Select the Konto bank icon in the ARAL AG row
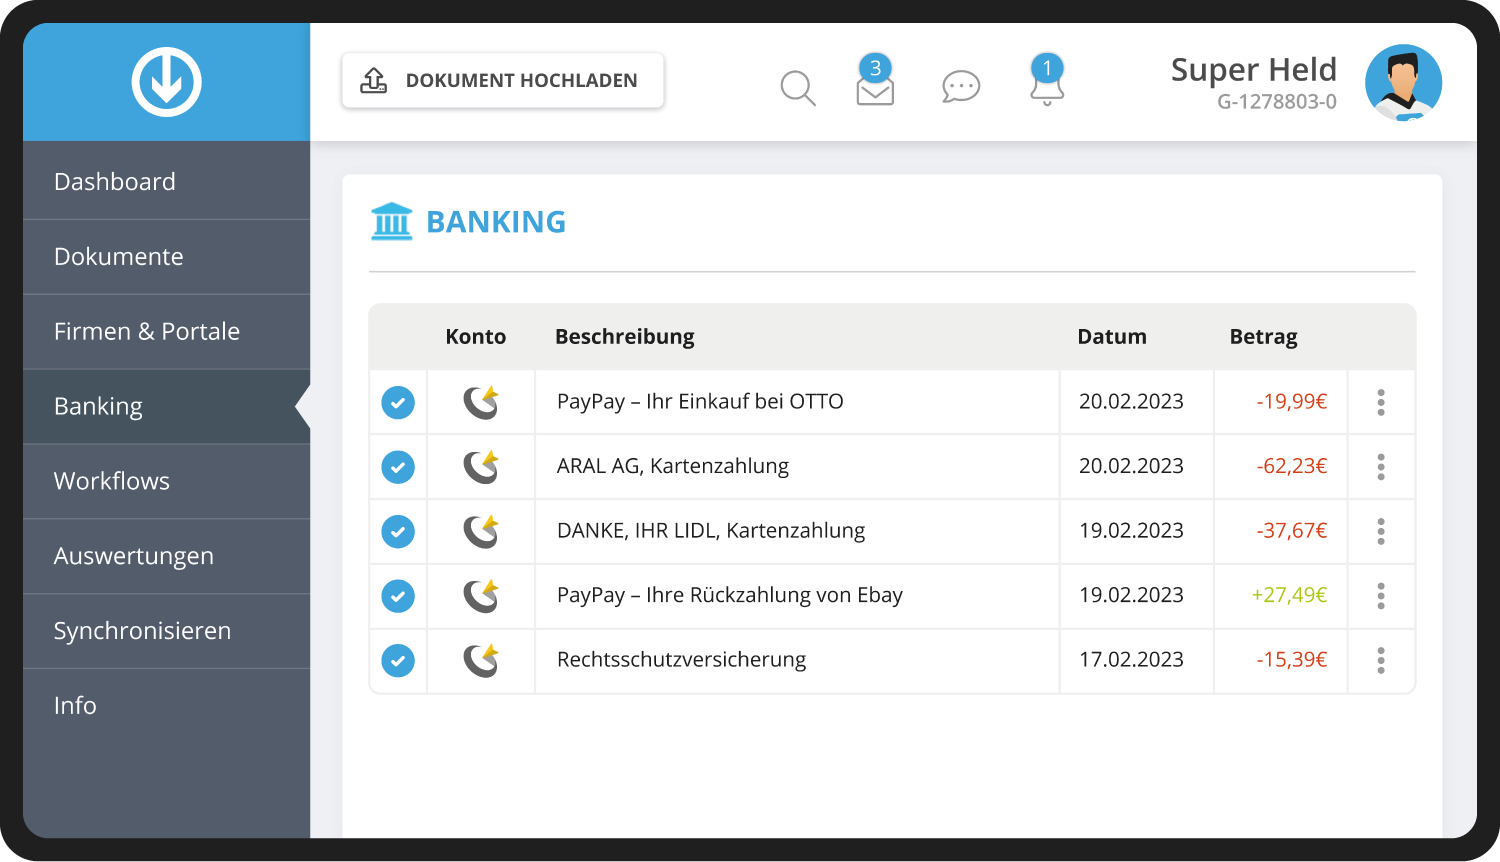1500x862 pixels. pos(481,466)
